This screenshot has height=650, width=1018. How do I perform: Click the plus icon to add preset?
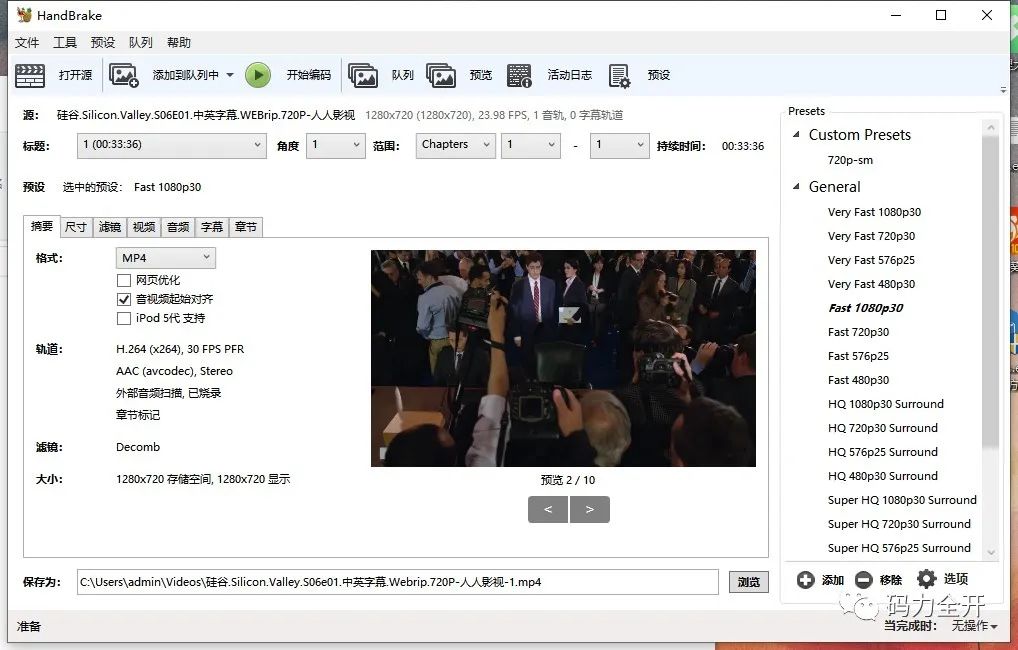click(805, 580)
